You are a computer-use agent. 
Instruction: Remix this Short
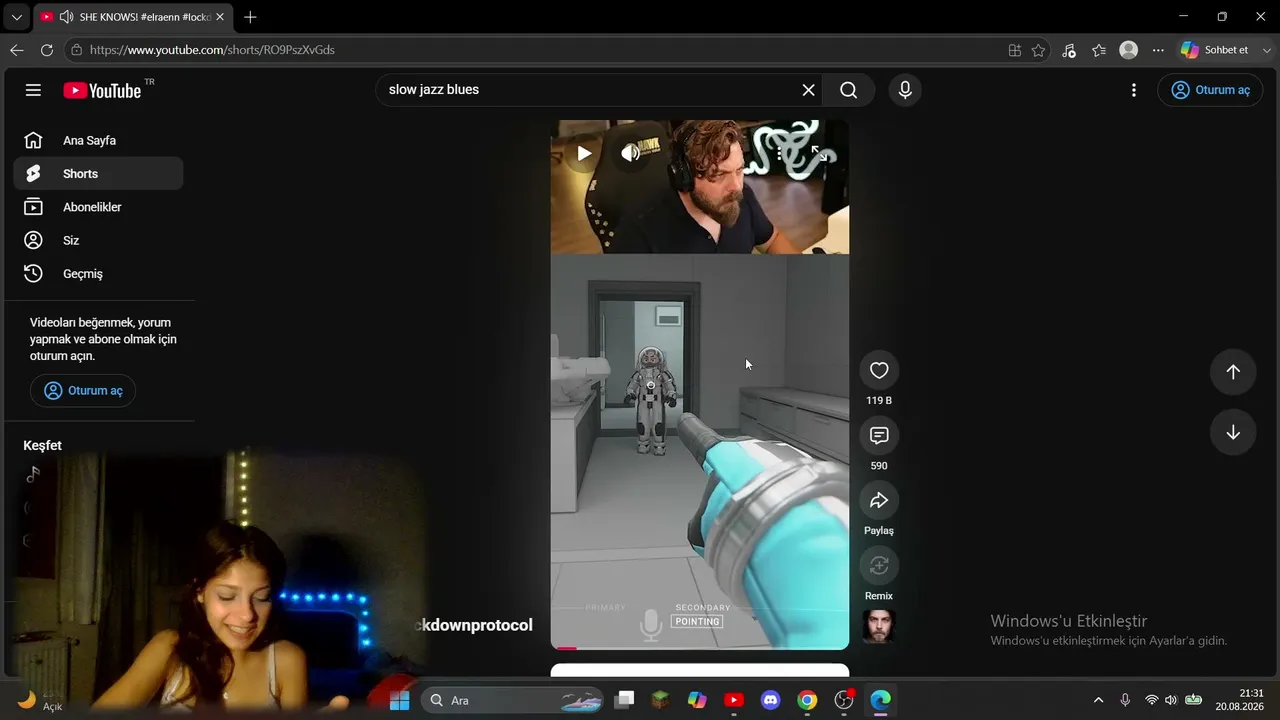[879, 565]
